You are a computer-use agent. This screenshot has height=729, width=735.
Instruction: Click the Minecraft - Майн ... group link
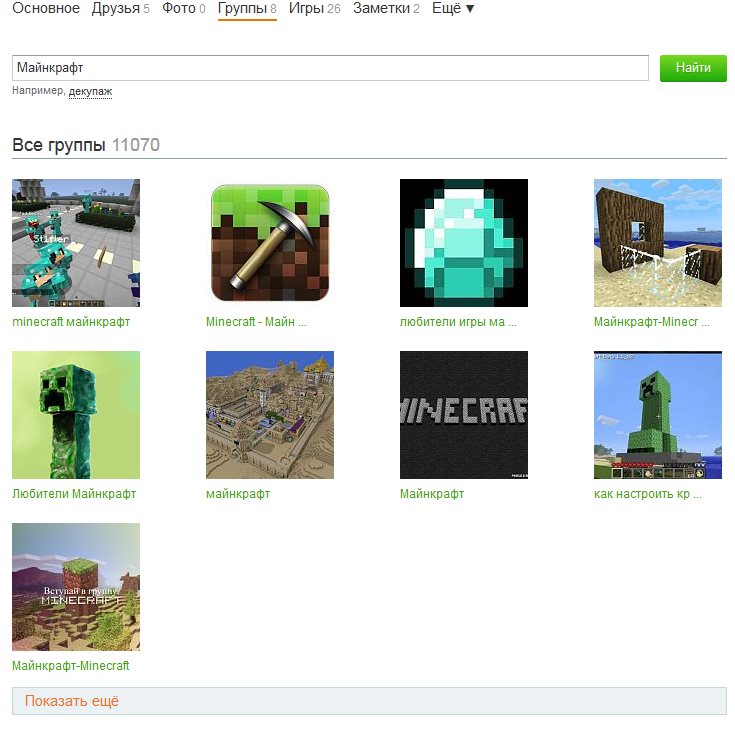[256, 322]
